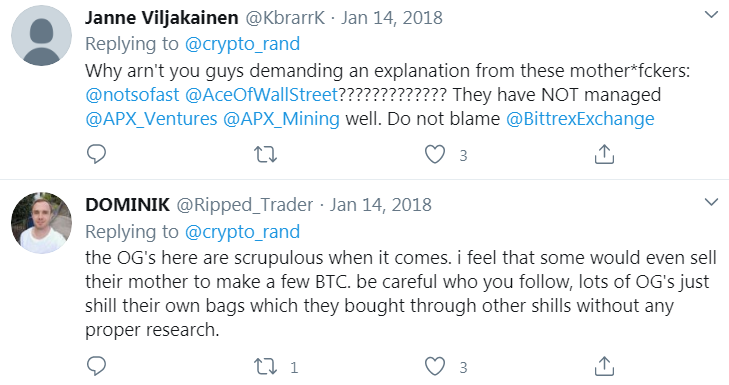Retweet Janne Viljakainen's tweet
Viewport: 729px width, 385px height.
pyautogui.click(x=265, y=154)
